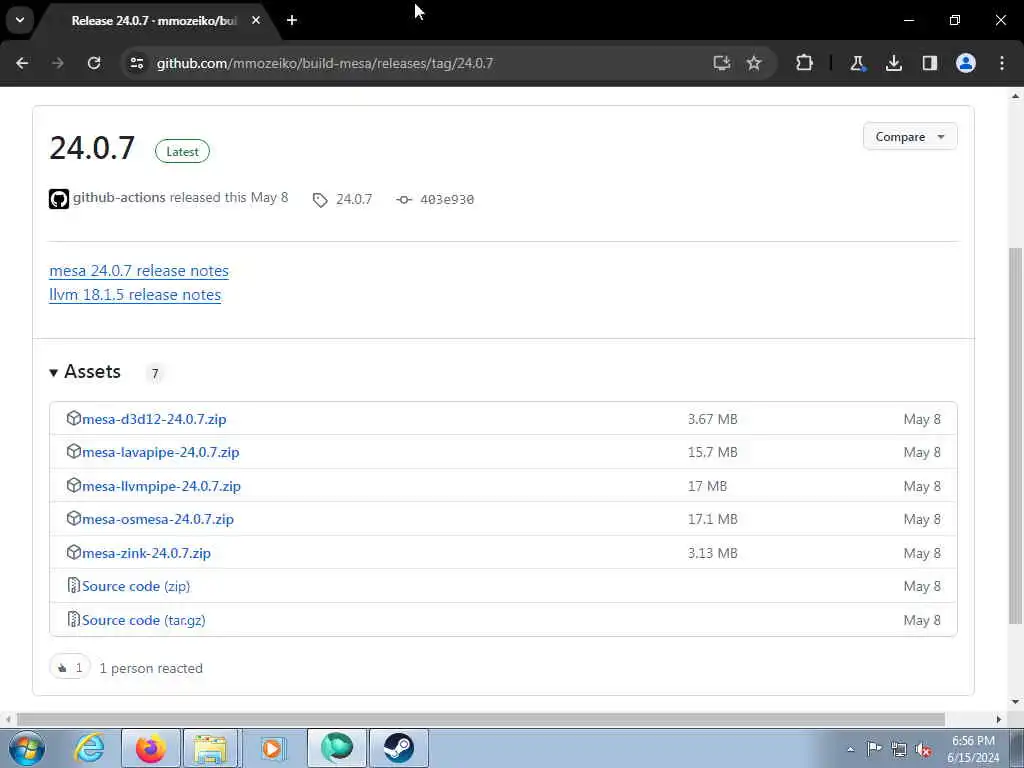1024x768 pixels.
Task: Download mesa-osmesa-24.0.7.zip
Action: click(158, 519)
